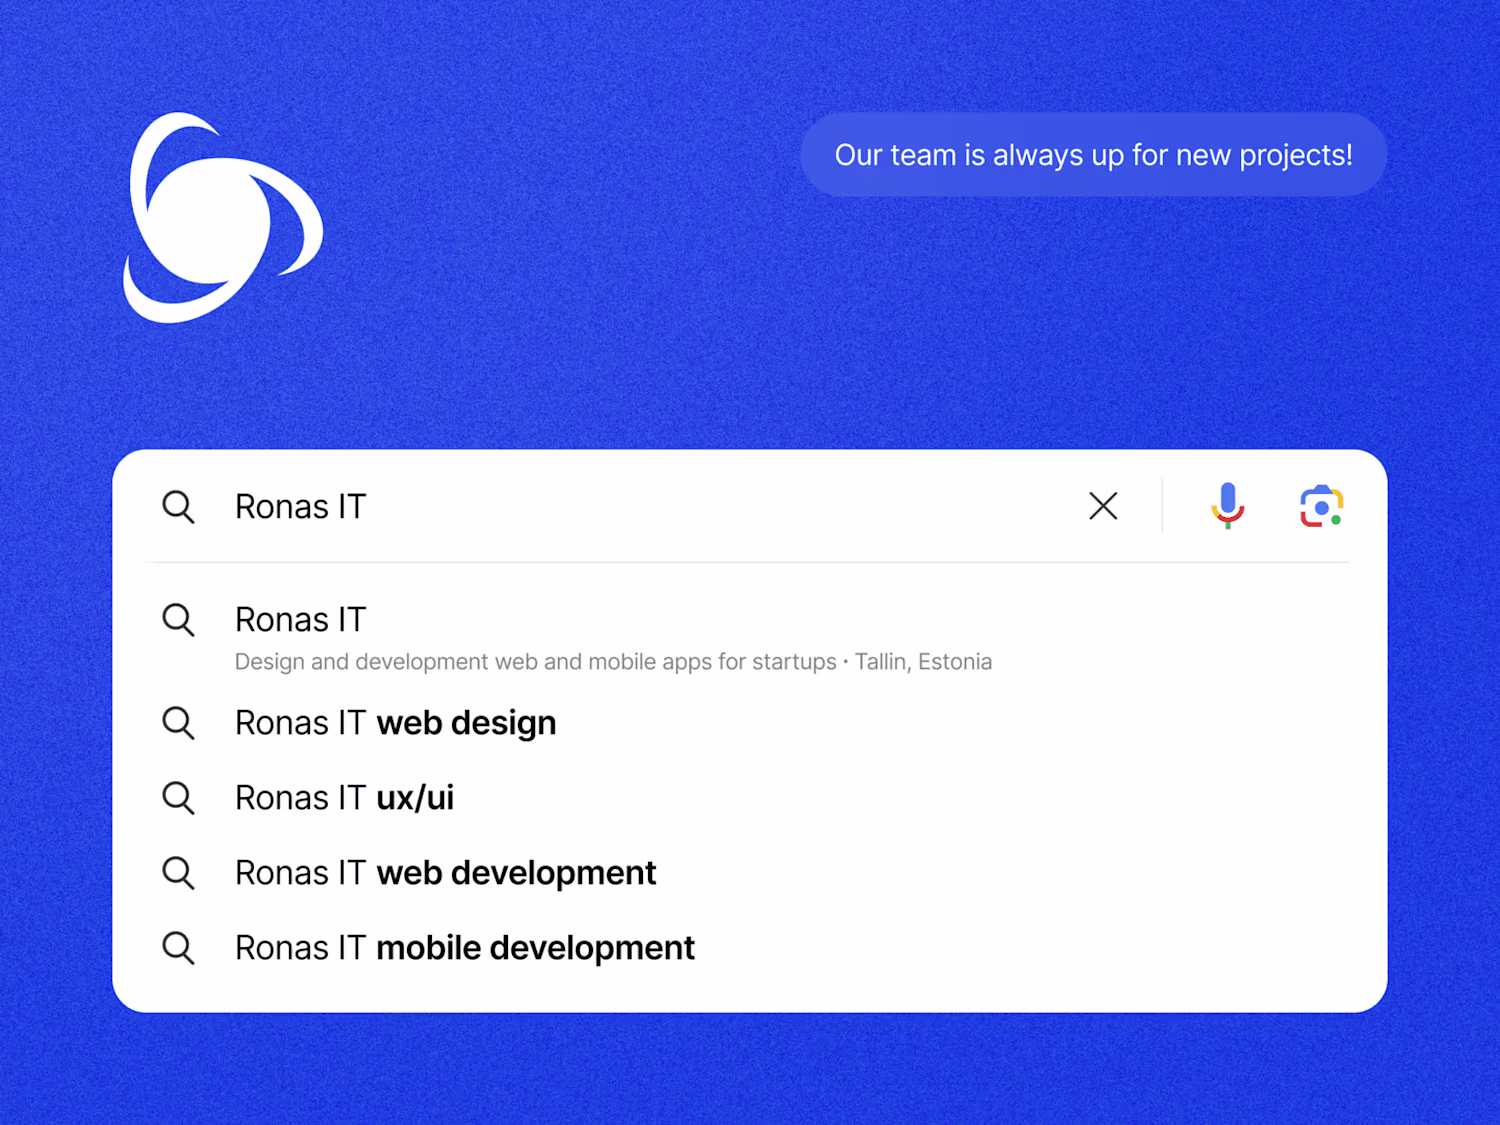The image size is (1500, 1125).
Task: Select the first "Ronas IT" suggestion
Action: (301, 620)
